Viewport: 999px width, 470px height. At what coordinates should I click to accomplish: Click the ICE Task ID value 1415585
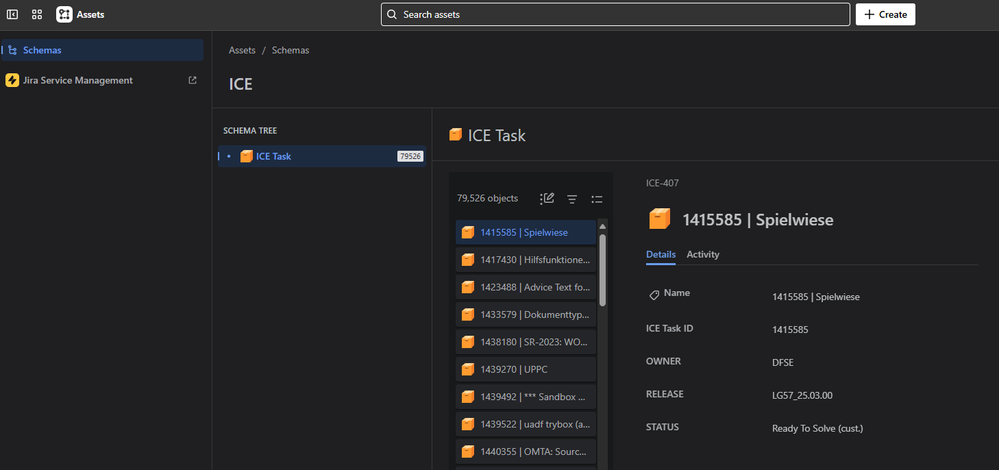point(790,329)
